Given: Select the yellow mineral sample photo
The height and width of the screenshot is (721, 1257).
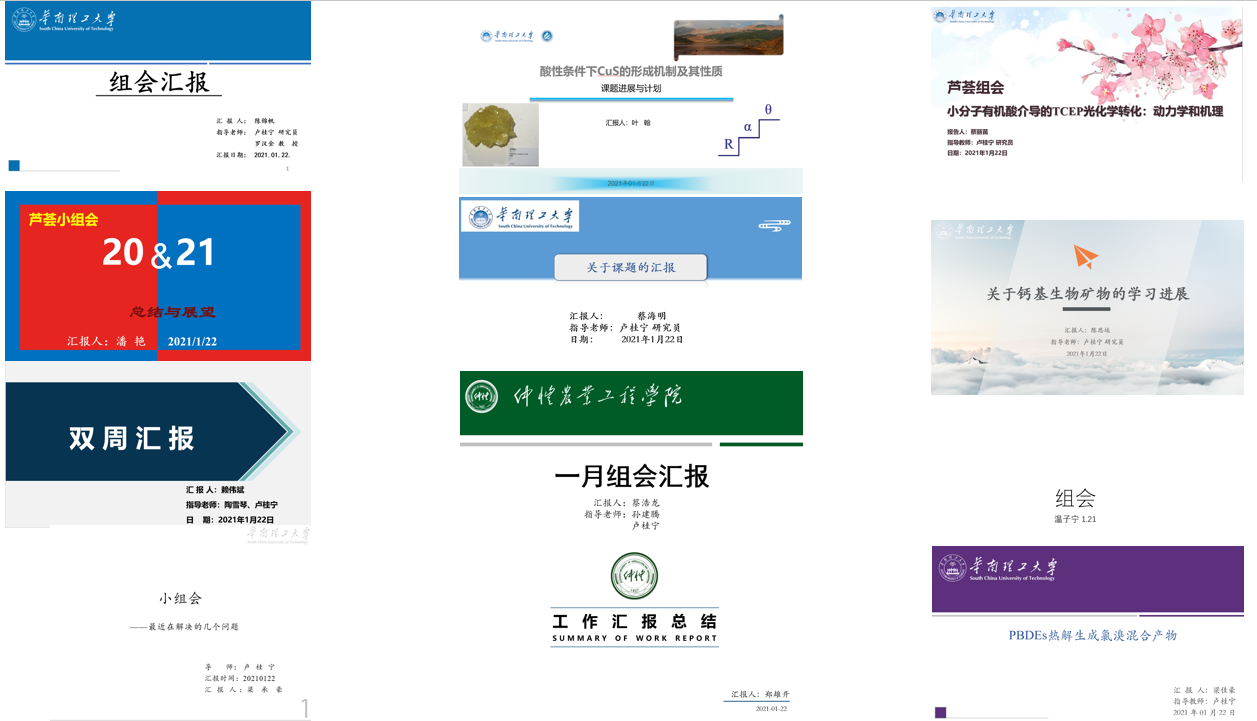Looking at the screenshot, I should tap(500, 134).
